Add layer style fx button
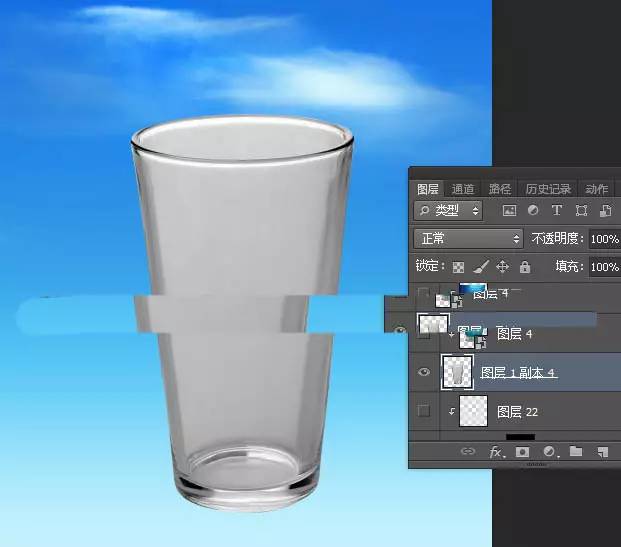The width and height of the screenshot is (621, 547). (495, 452)
